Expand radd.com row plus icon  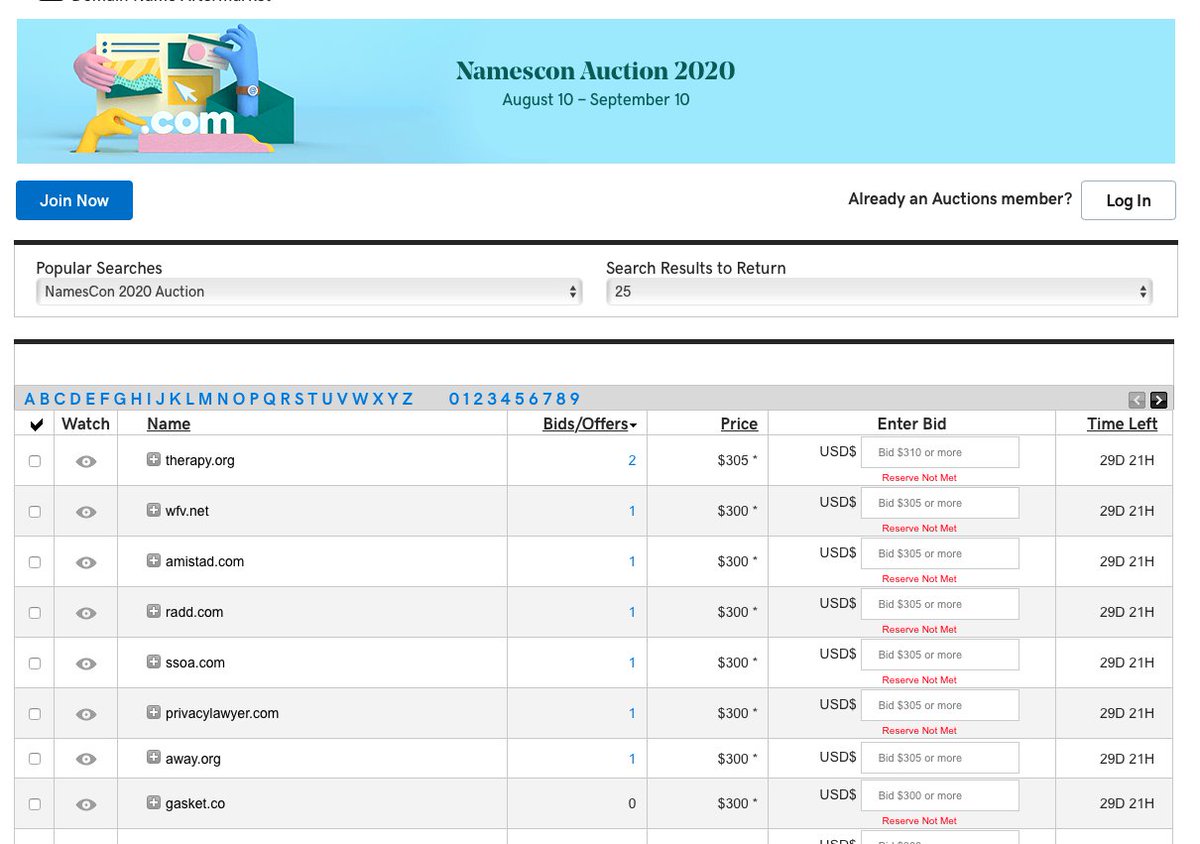pyautogui.click(x=153, y=611)
